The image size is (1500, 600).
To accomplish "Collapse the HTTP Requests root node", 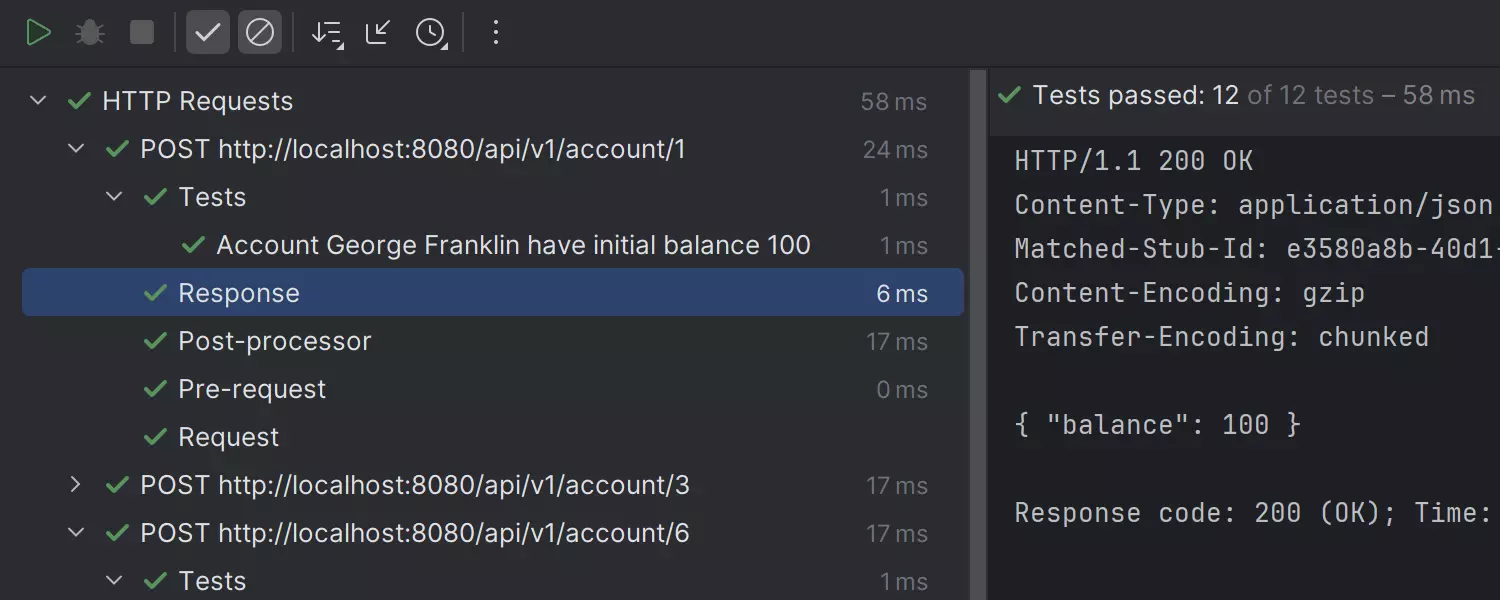I will (38, 101).
